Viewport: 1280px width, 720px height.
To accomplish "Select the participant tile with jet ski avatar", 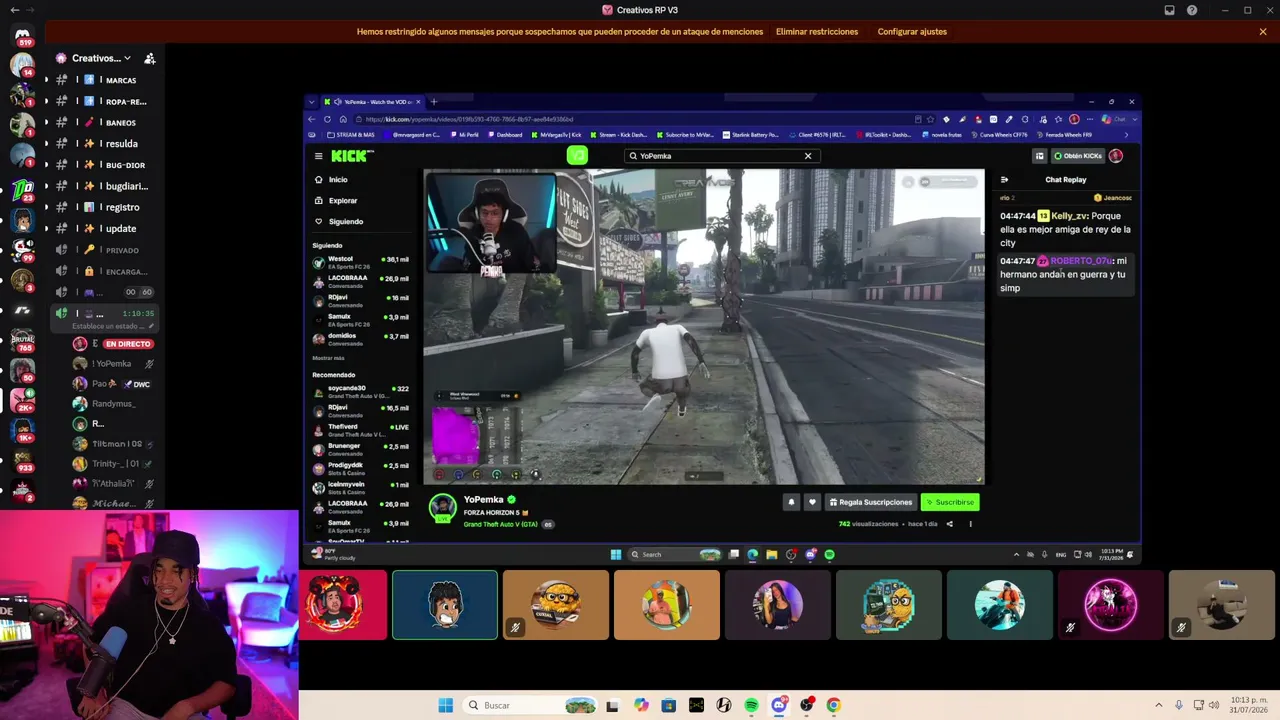I will click(999, 605).
